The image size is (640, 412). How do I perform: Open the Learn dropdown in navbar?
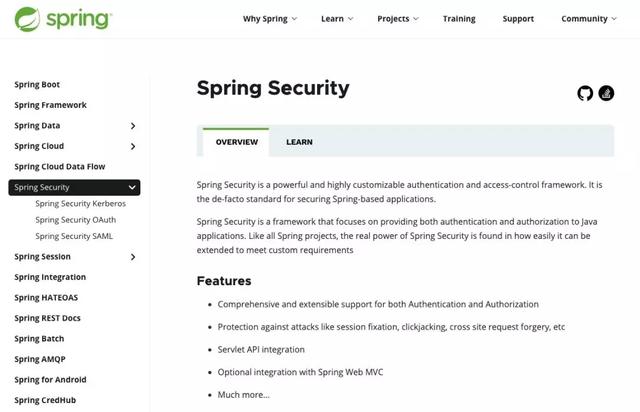click(338, 19)
